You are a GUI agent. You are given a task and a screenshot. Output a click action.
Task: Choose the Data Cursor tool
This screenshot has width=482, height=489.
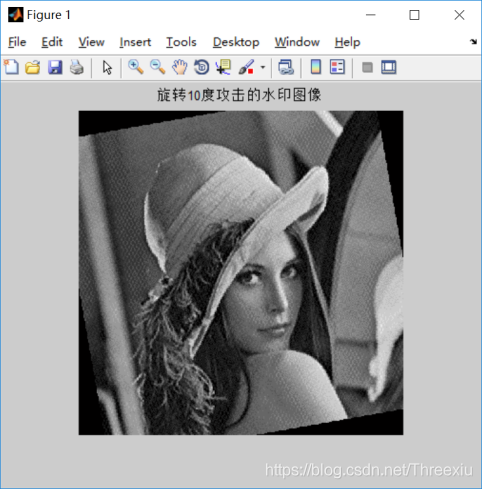coord(223,67)
